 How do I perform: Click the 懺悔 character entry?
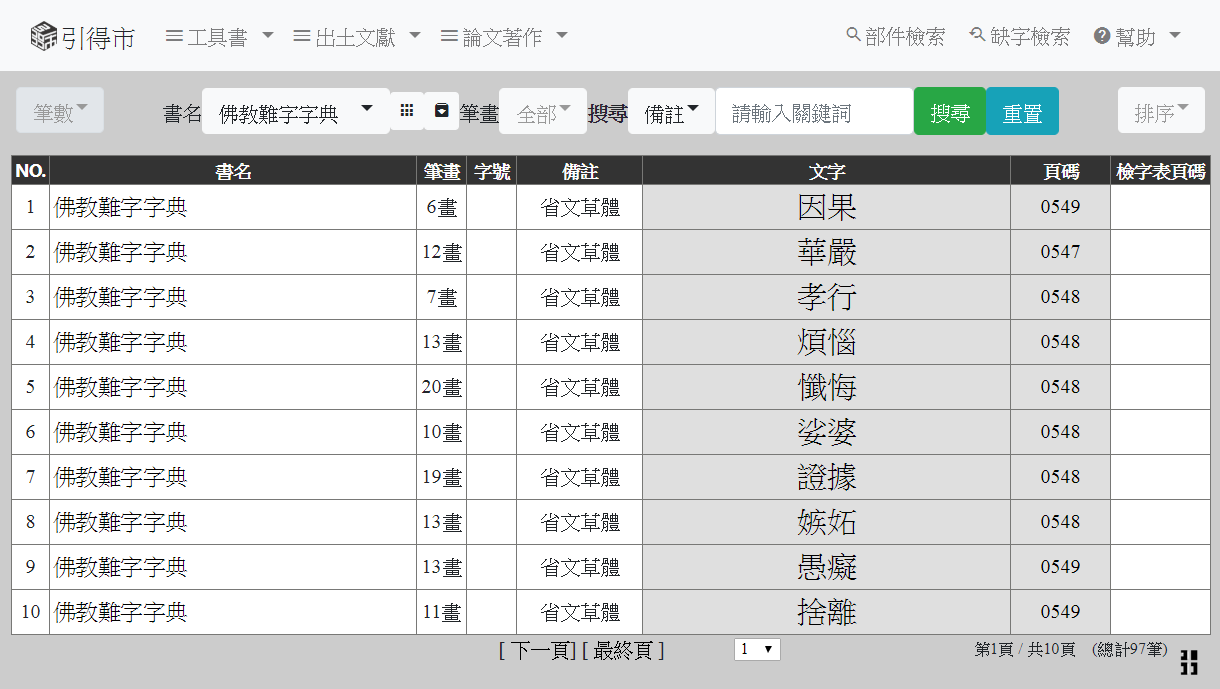tap(827, 387)
